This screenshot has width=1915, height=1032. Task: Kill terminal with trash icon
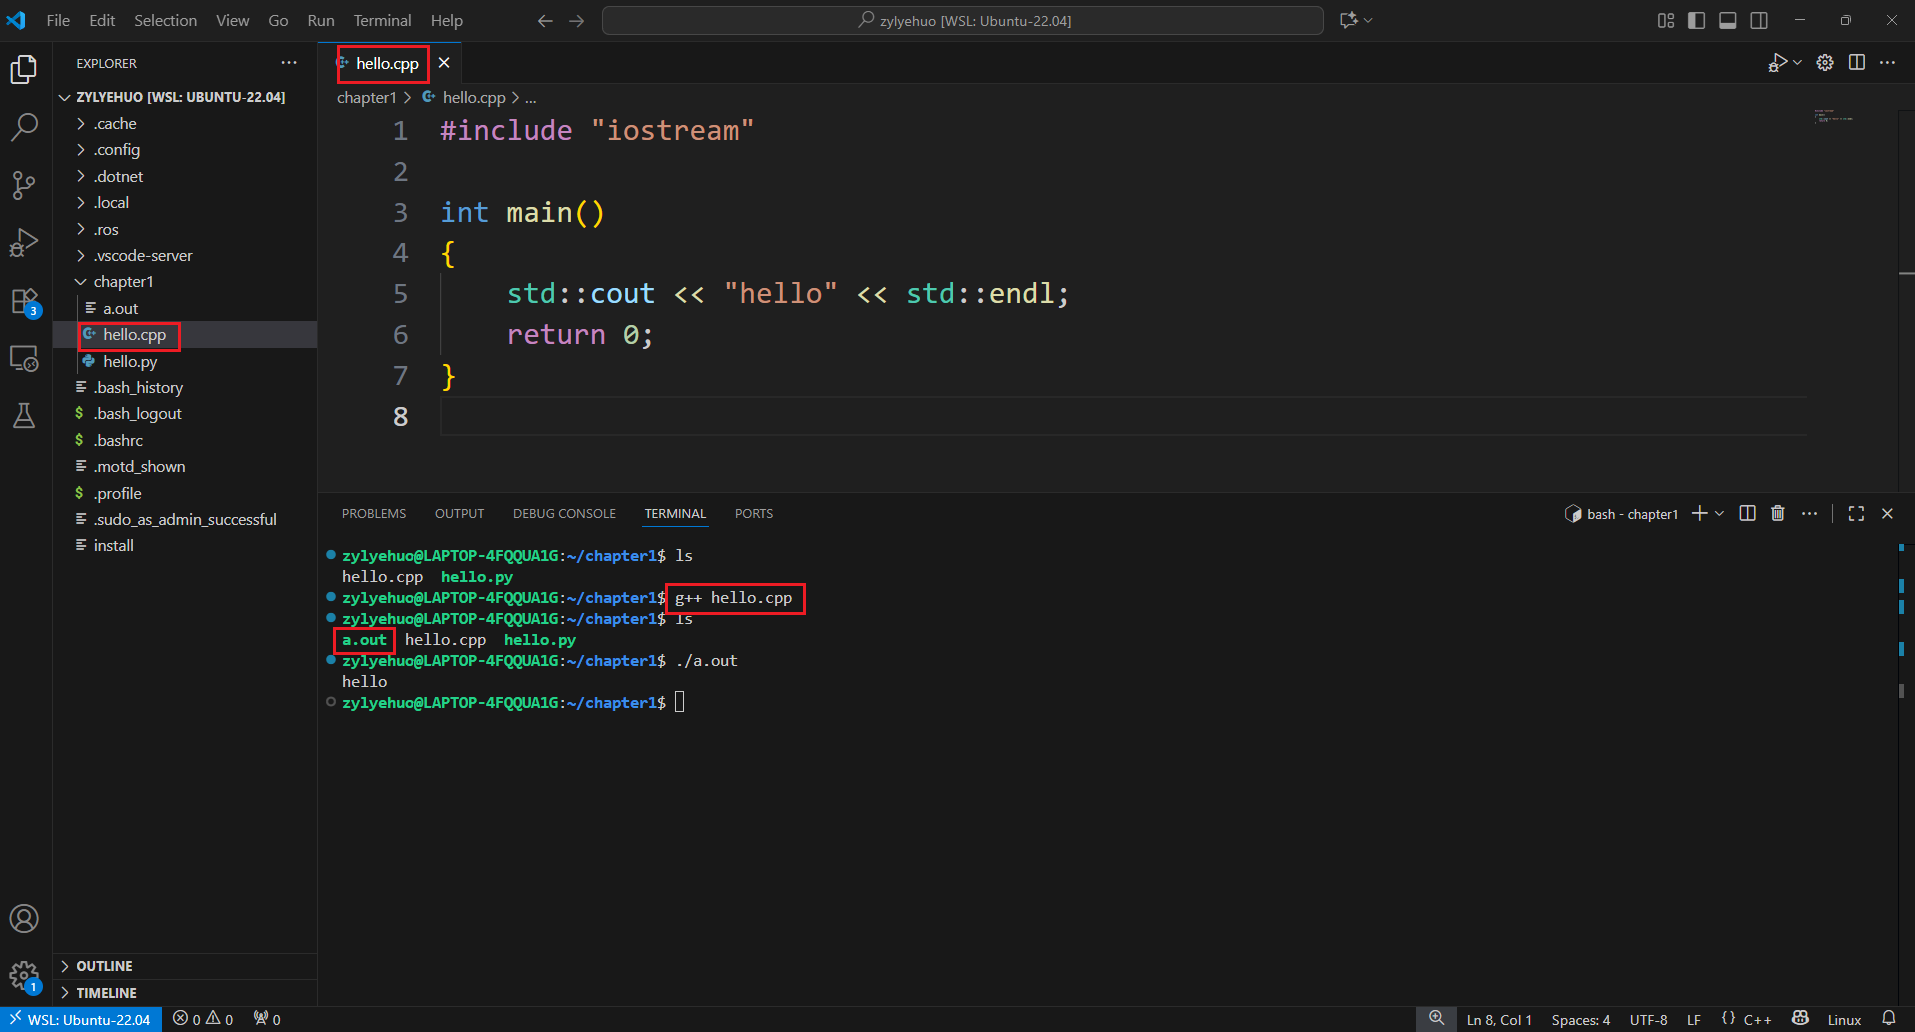[1778, 513]
